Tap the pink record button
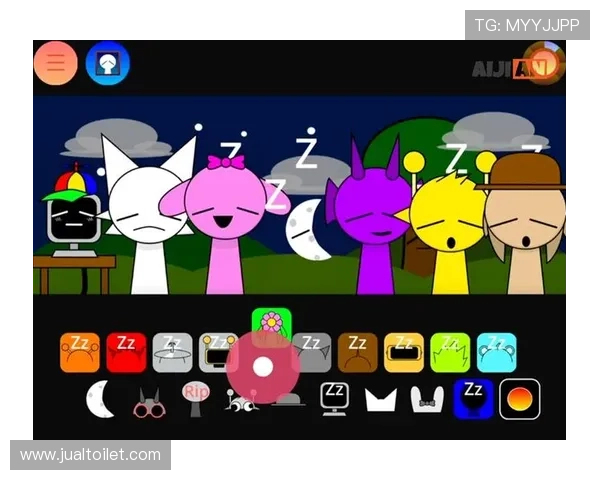 [262, 367]
